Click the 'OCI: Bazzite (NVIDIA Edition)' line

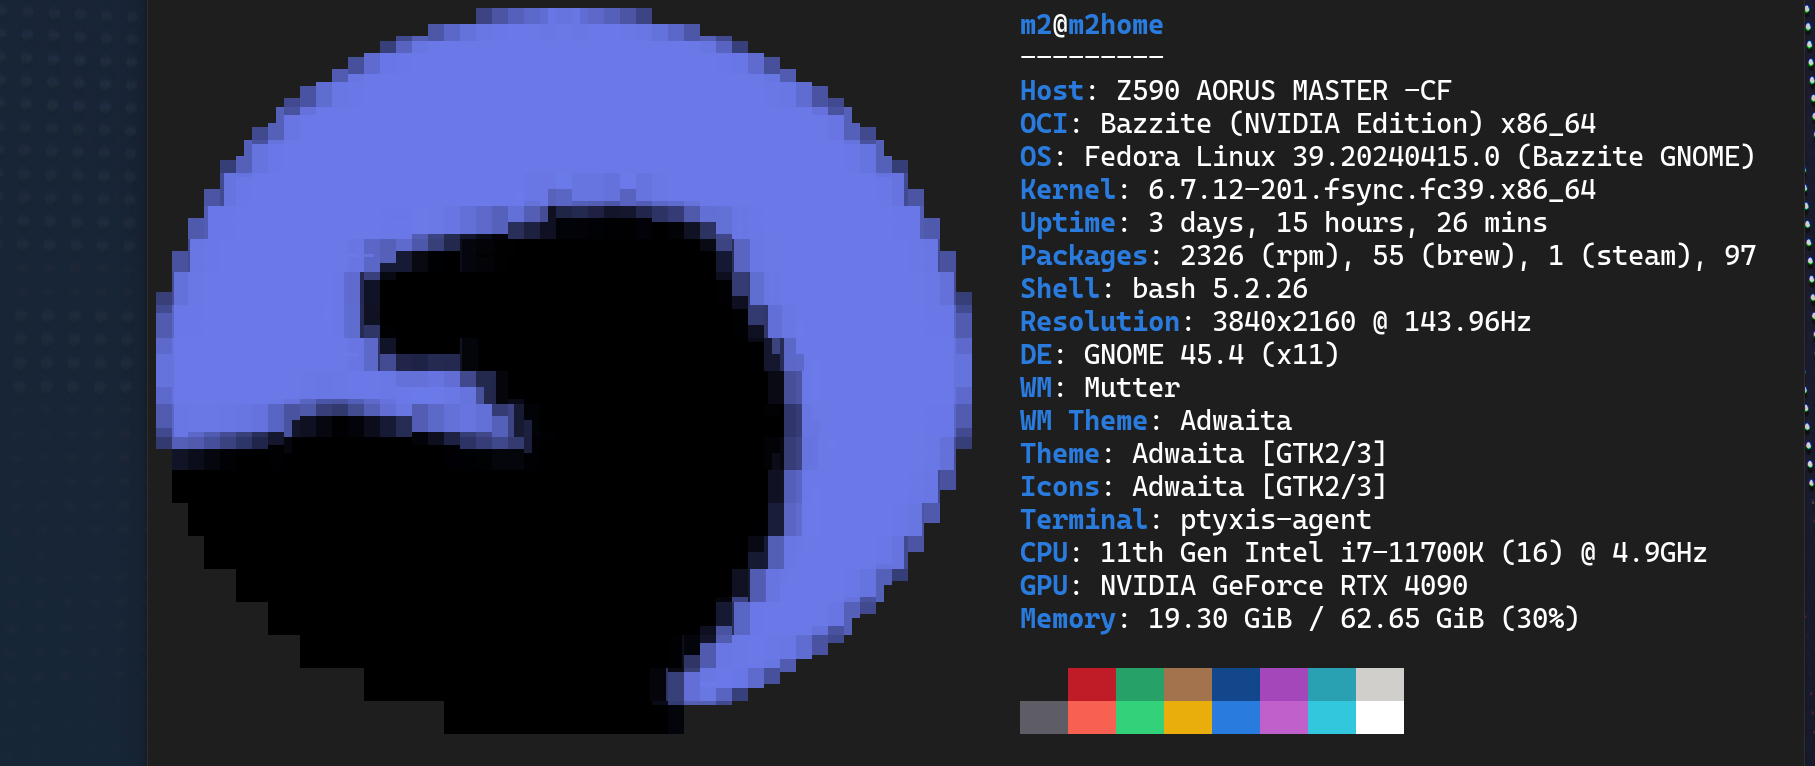(x=1308, y=124)
